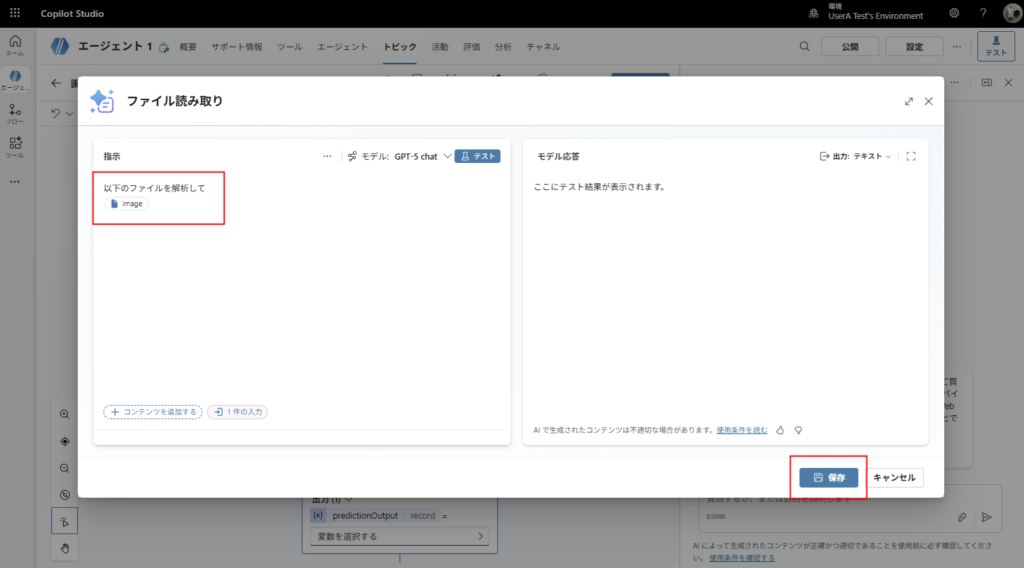Select the hand pan tool
The width and height of the screenshot is (1024, 568).
point(65,548)
